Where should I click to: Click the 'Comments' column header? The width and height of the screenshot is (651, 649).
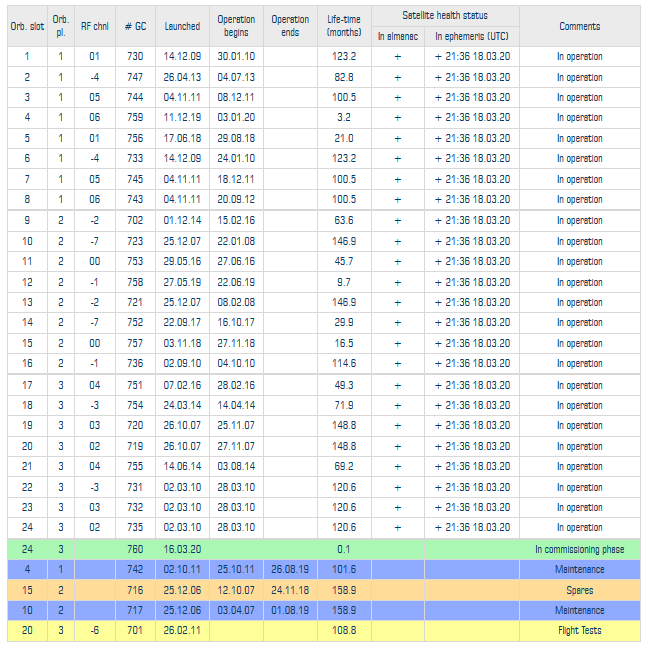point(580,26)
